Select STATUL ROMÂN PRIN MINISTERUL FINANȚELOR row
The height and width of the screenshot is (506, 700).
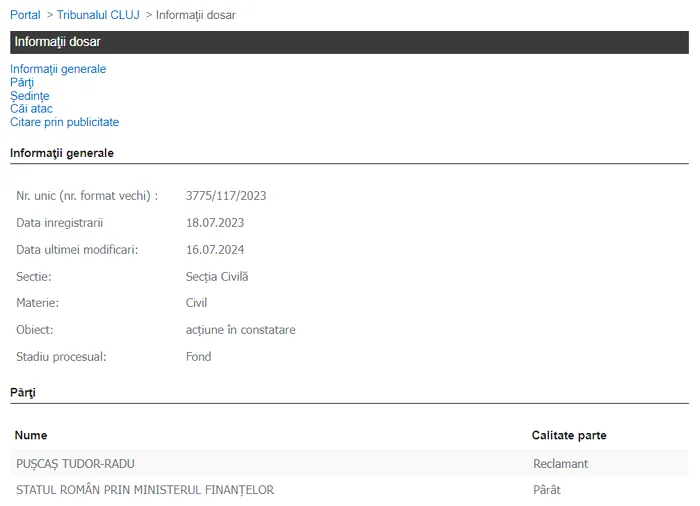pos(145,490)
